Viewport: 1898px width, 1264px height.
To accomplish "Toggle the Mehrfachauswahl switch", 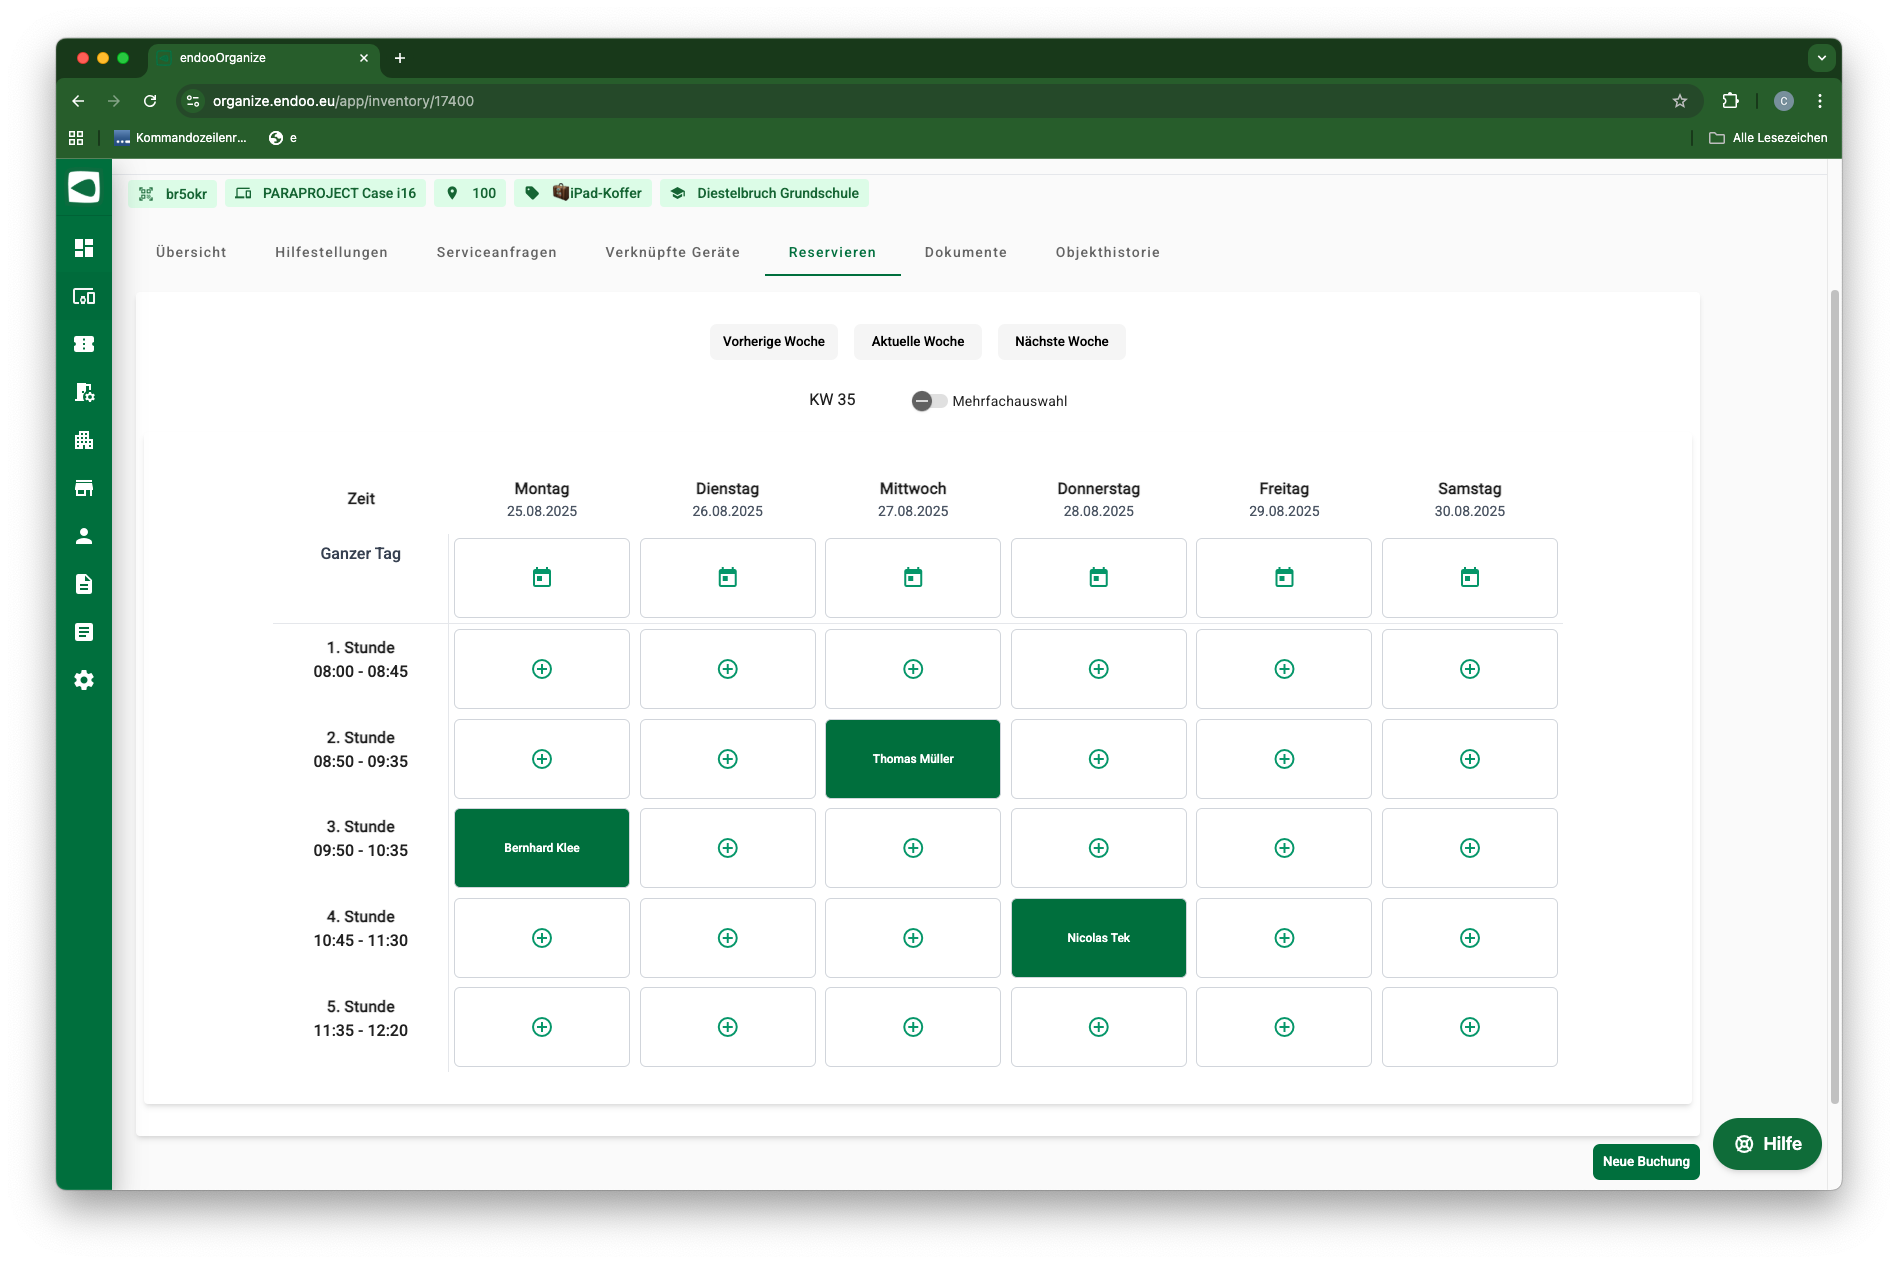I will click(x=928, y=401).
